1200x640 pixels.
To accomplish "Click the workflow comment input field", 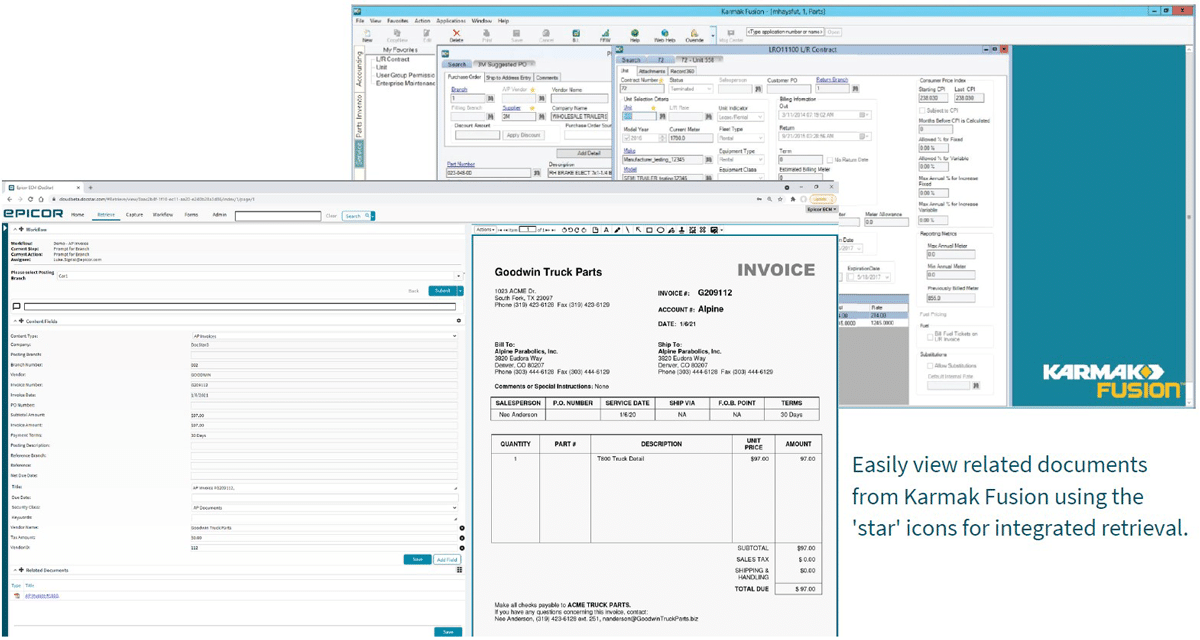I will point(240,306).
